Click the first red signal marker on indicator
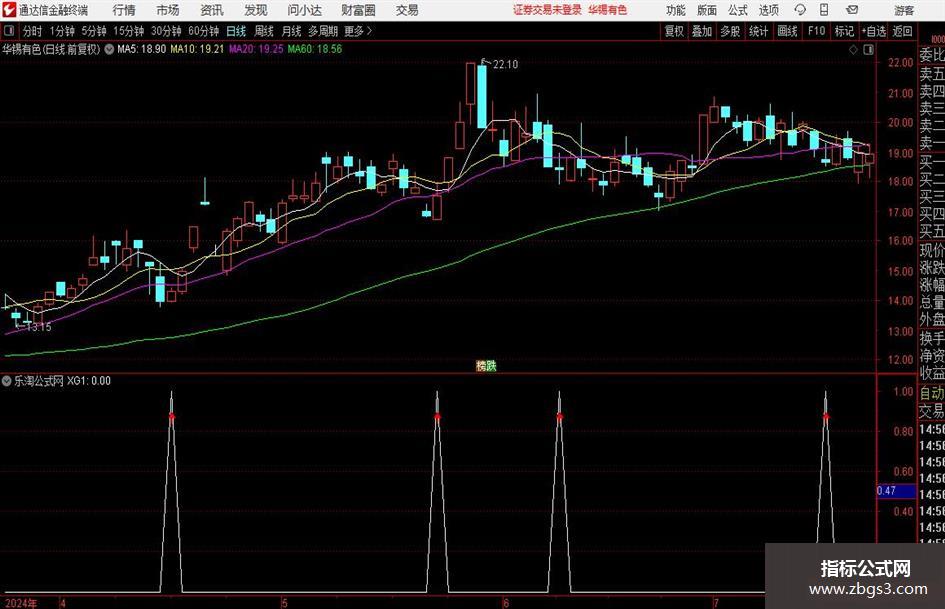 tap(172, 417)
